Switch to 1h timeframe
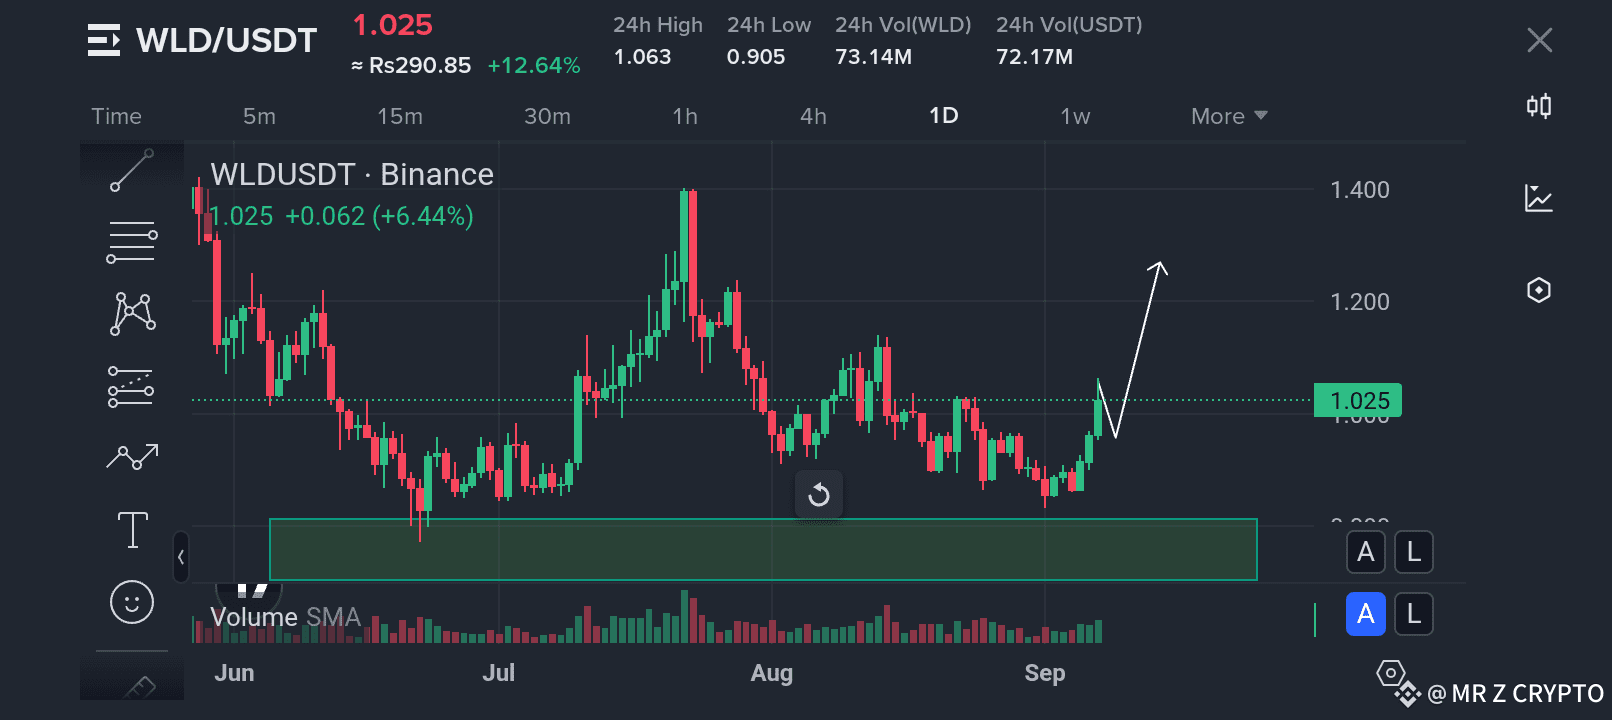The height and width of the screenshot is (720, 1612). [x=685, y=116]
